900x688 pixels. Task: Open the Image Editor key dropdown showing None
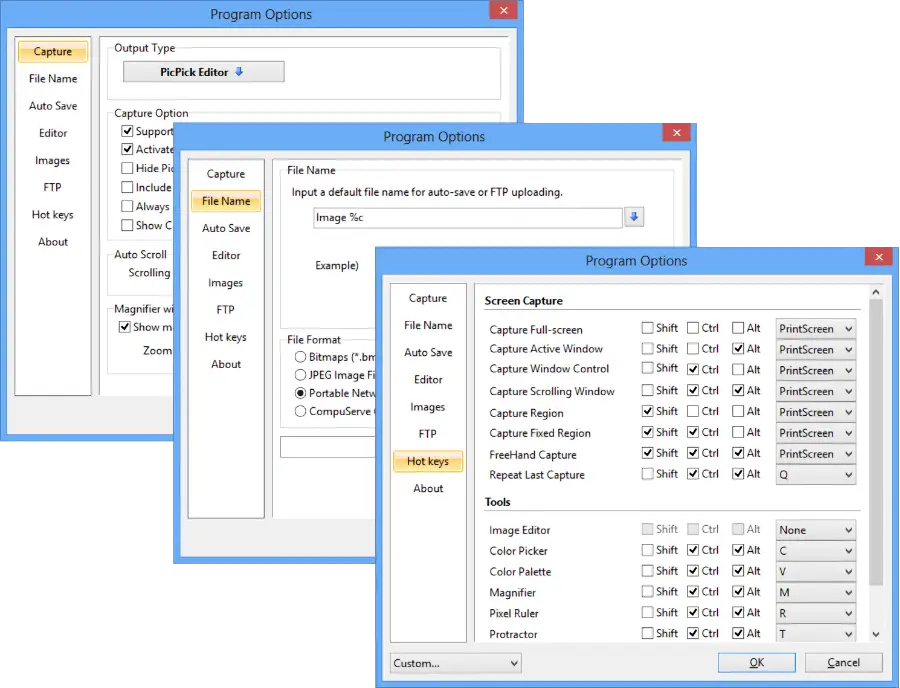(816, 530)
